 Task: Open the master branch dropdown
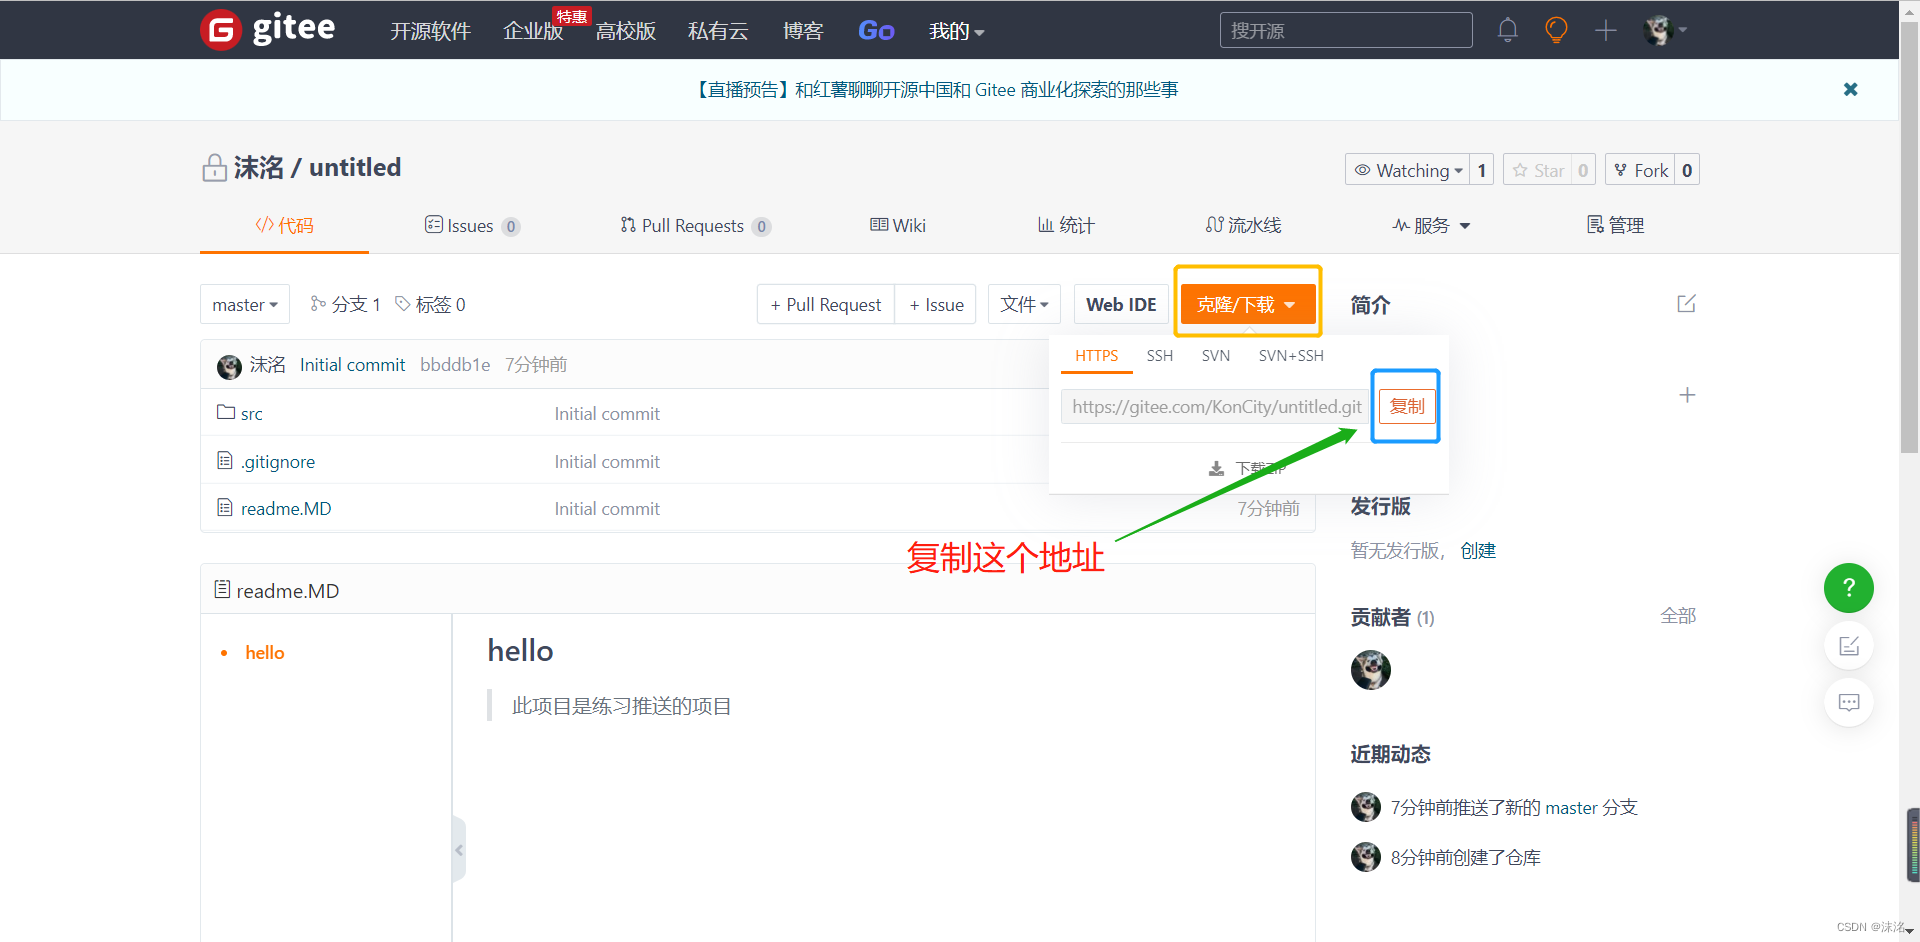point(245,304)
